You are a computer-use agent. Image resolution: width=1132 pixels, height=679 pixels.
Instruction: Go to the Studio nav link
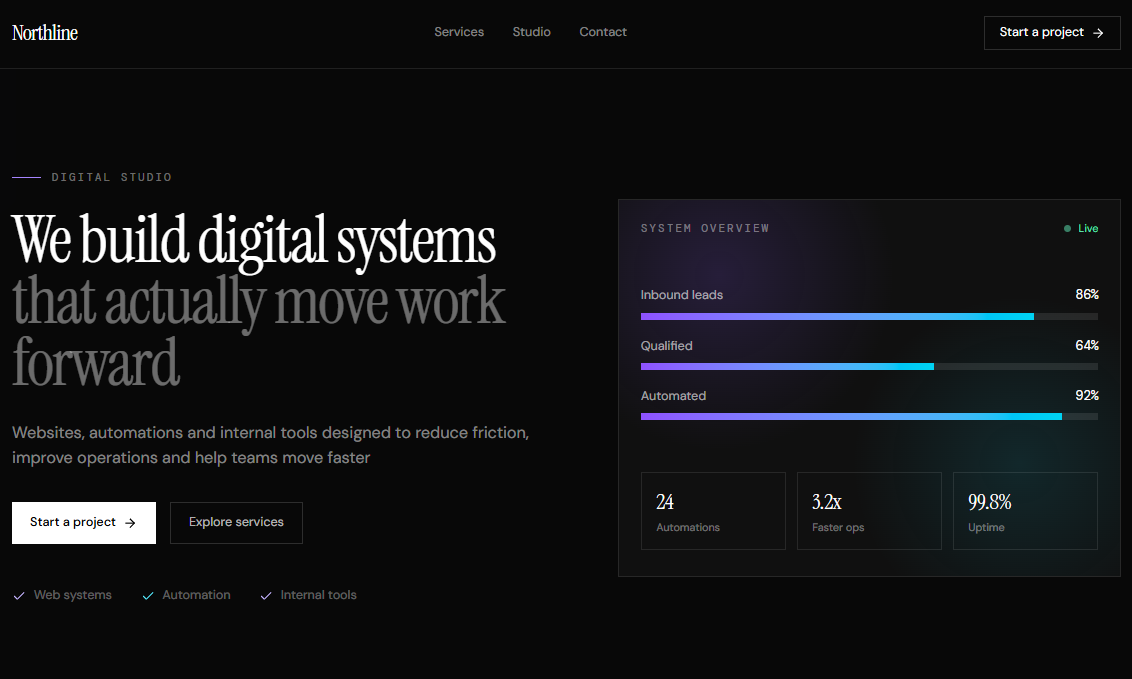tap(531, 32)
